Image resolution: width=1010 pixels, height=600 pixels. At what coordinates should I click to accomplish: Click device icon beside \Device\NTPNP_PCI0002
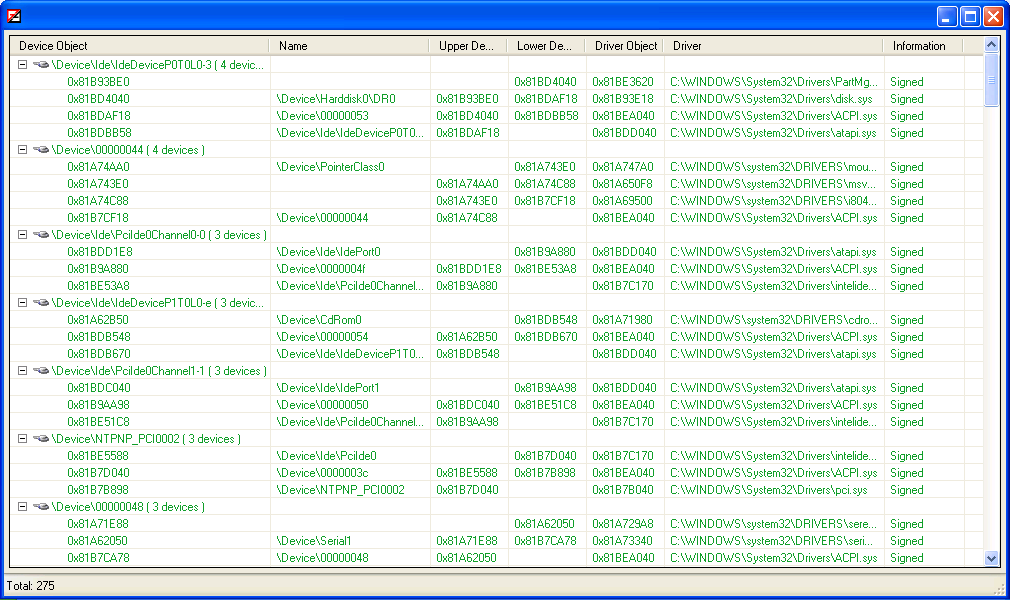pos(41,439)
